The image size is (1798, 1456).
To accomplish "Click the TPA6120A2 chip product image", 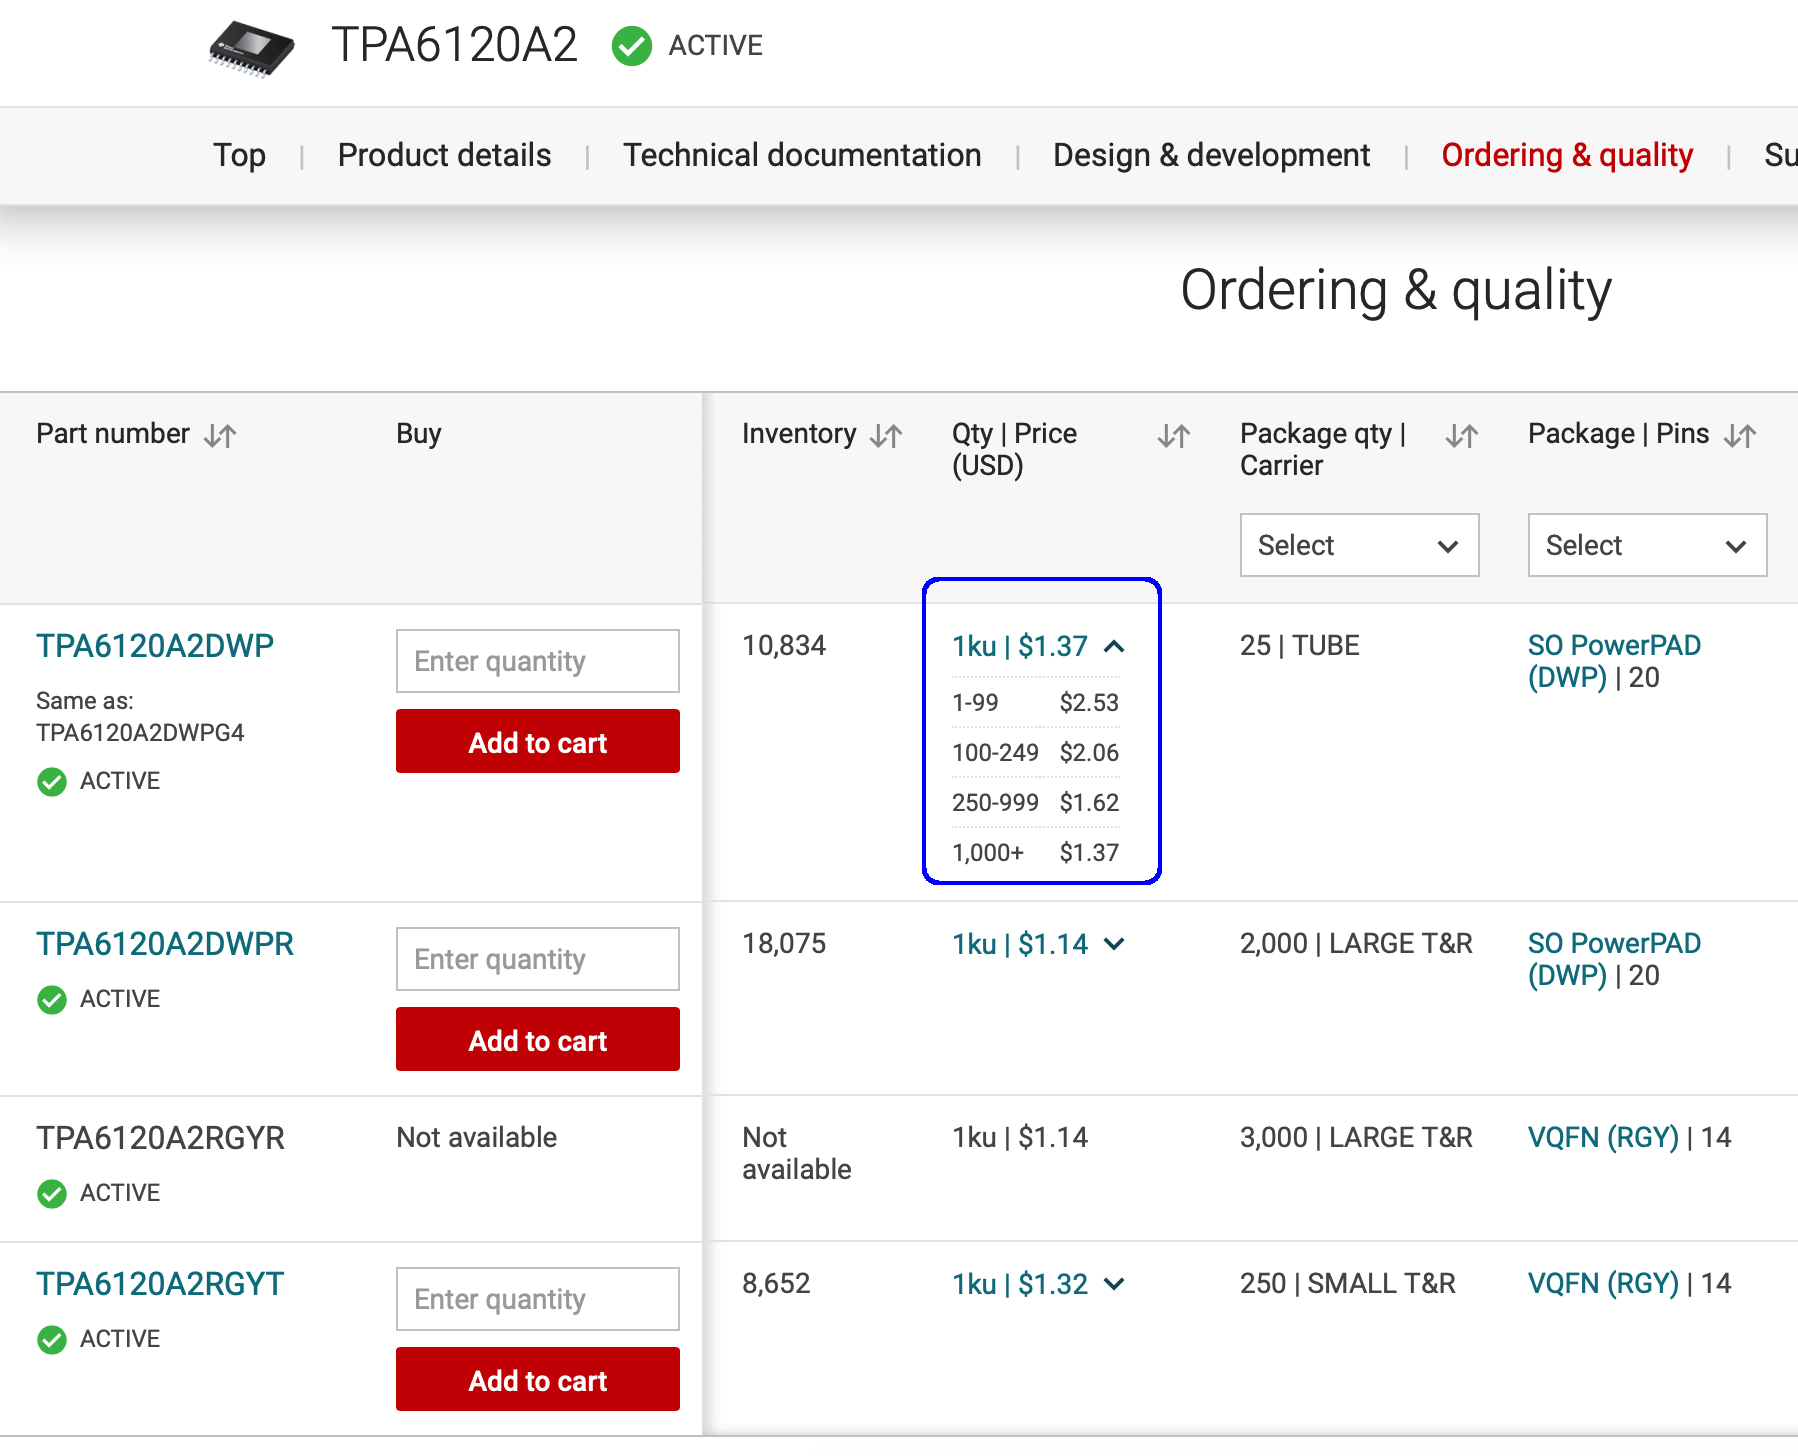I will (251, 47).
